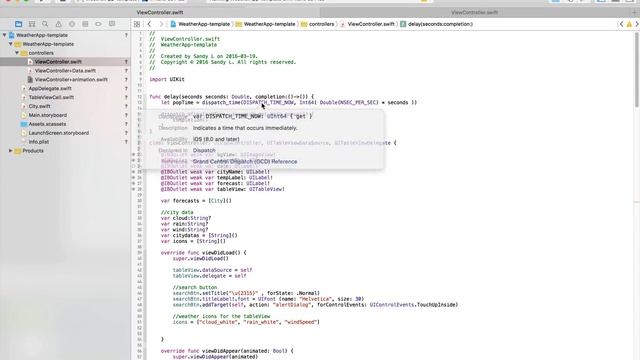Click var citydatas = [String]() line

pos(199,236)
